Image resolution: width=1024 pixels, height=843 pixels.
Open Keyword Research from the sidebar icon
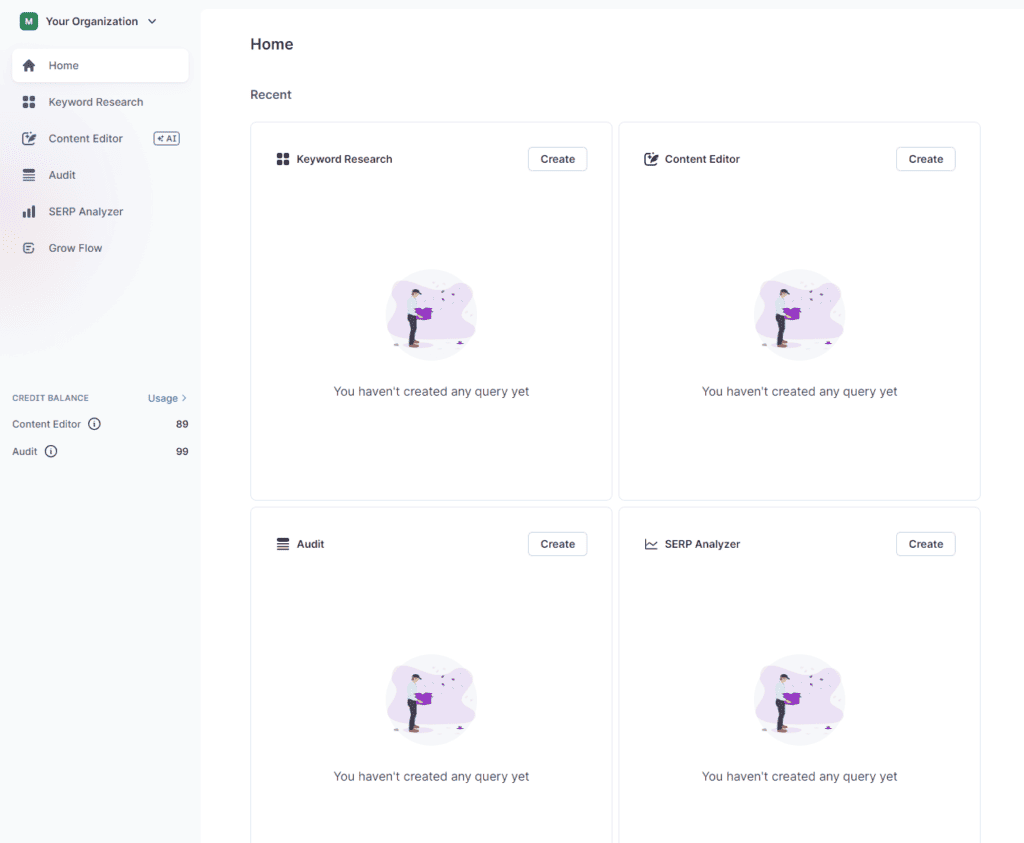[x=29, y=101]
